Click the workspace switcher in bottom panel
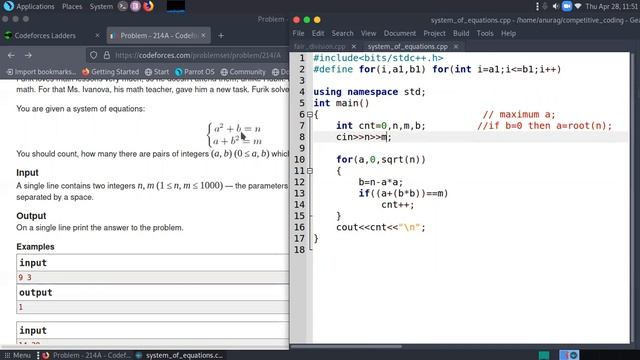This screenshot has width=640, height=360. pos(569,355)
